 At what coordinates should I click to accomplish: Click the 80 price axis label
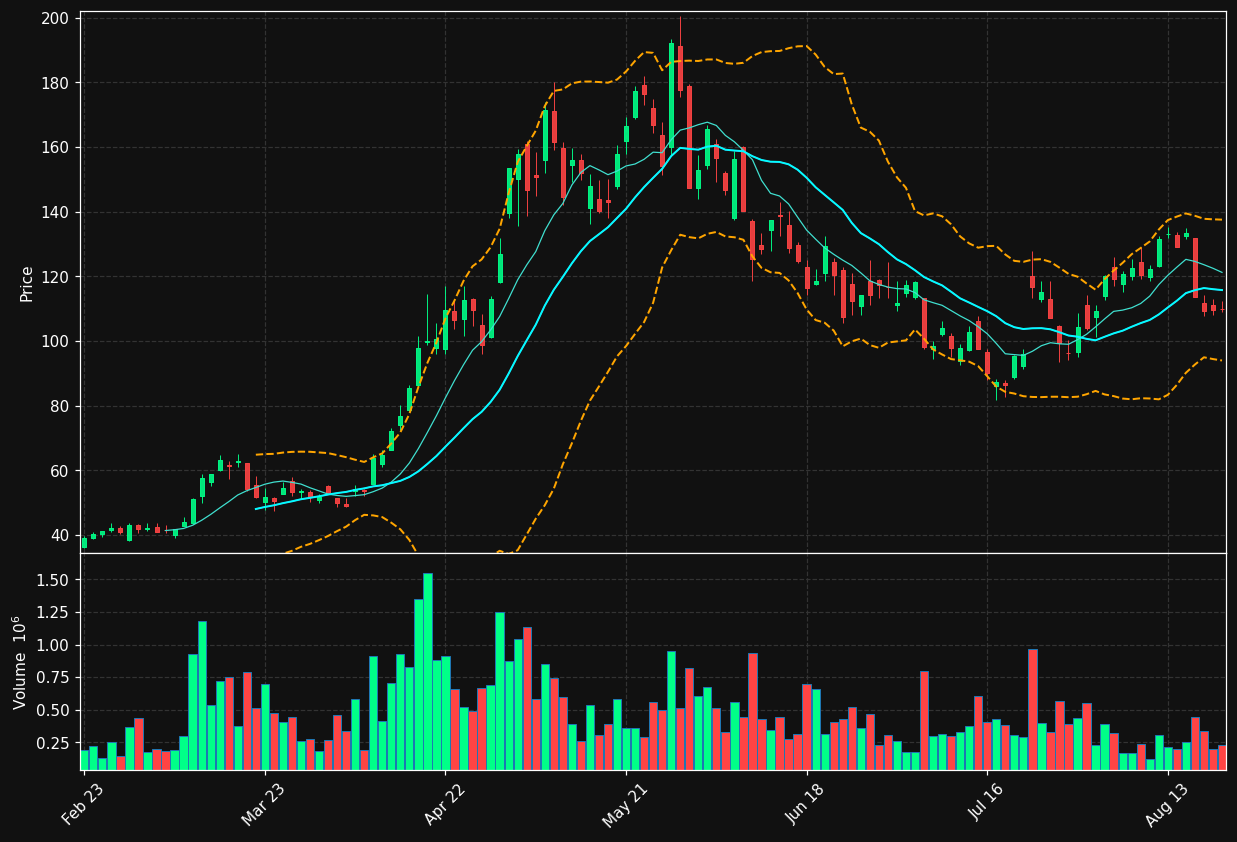pyautogui.click(x=60, y=406)
